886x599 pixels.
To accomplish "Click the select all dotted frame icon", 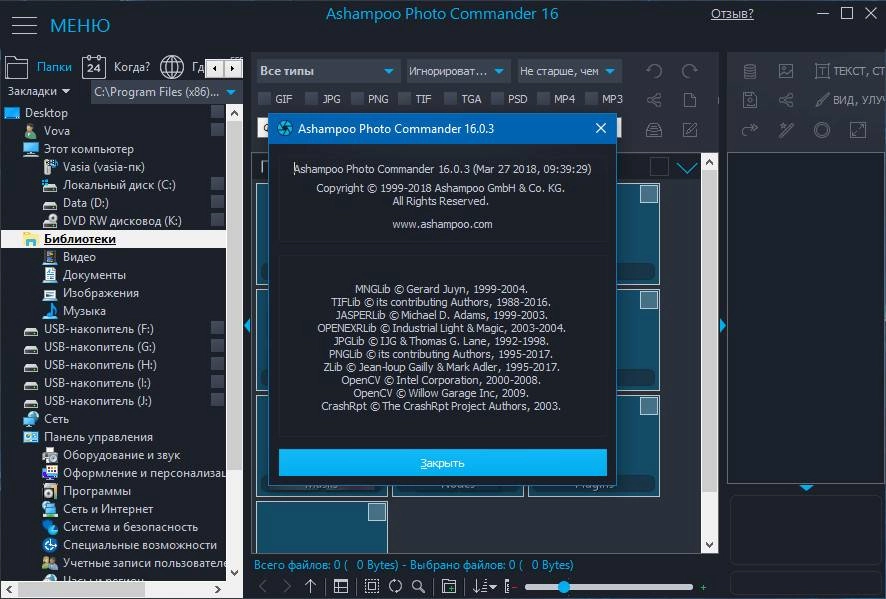I will [x=371, y=587].
